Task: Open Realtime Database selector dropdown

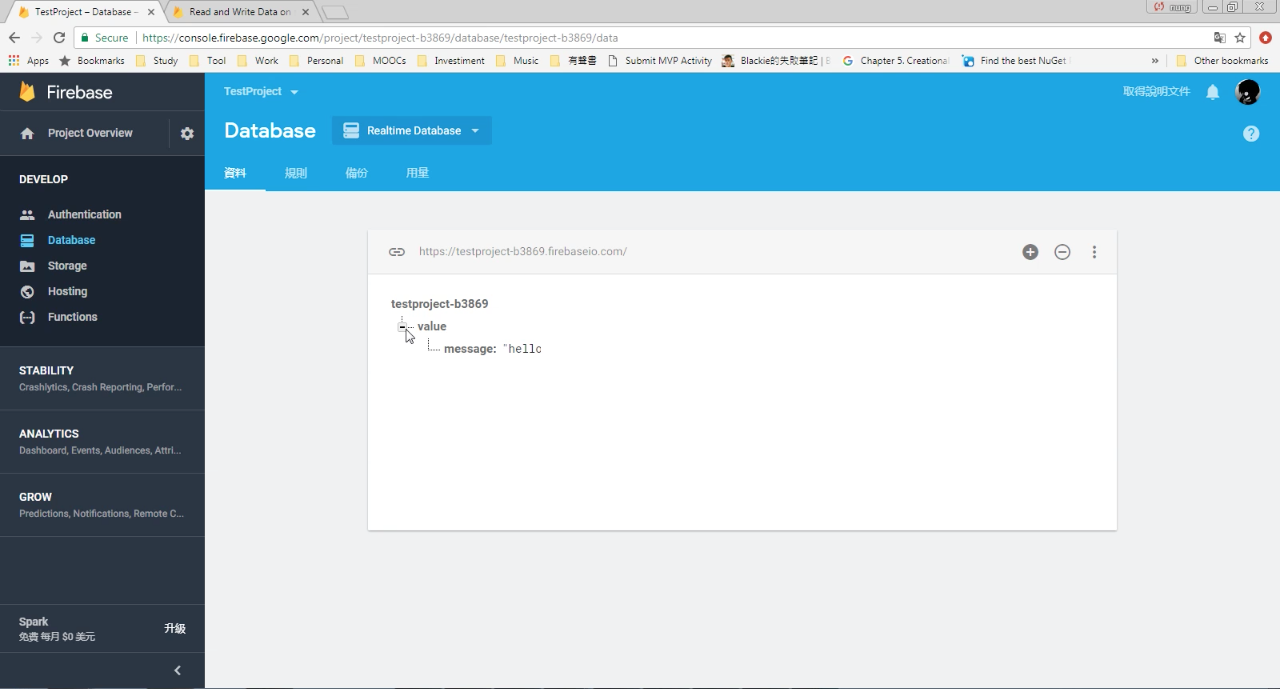Action: (x=412, y=131)
